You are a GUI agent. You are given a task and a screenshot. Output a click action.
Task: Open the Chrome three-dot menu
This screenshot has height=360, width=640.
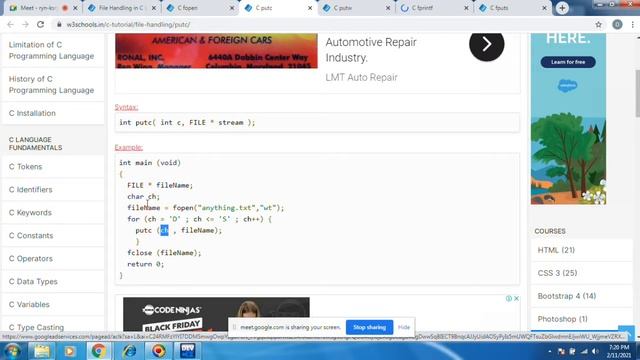tap(633, 24)
